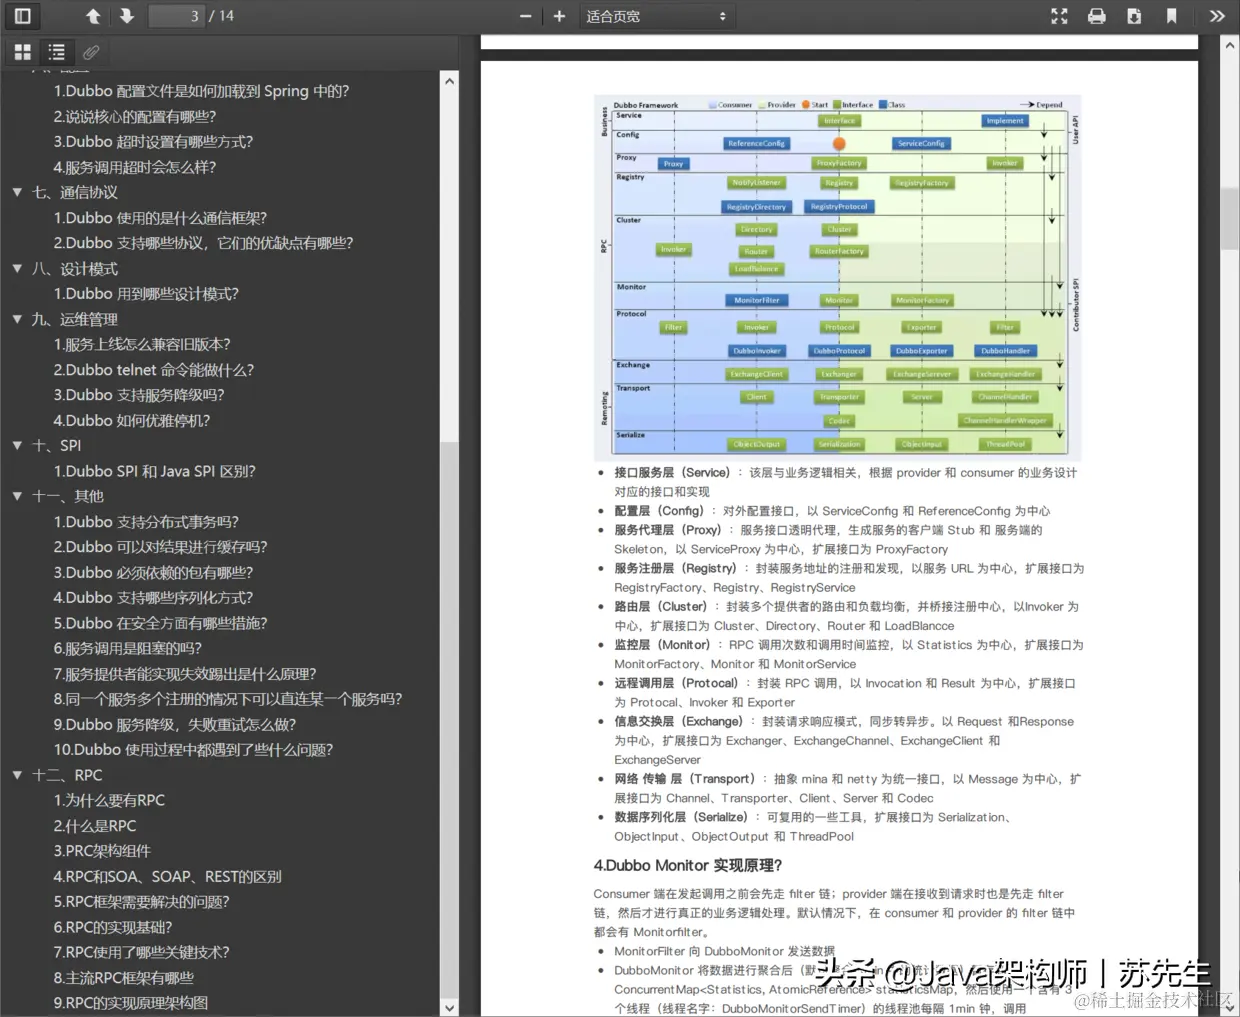Open outline item 4.RPC和SOA、SOAP、REST的区别
Image resolution: width=1240 pixels, height=1017 pixels.
click(168, 877)
